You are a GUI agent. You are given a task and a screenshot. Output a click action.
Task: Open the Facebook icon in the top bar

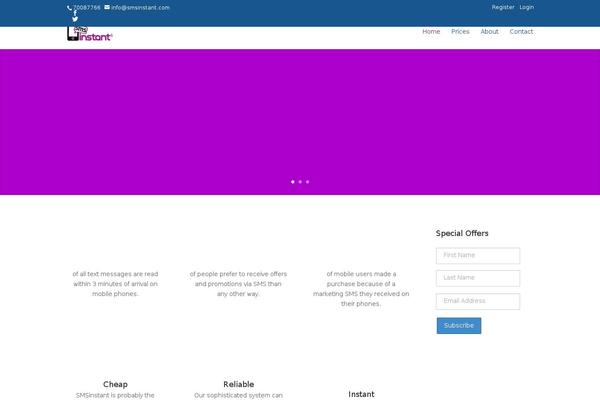tap(75, 13)
